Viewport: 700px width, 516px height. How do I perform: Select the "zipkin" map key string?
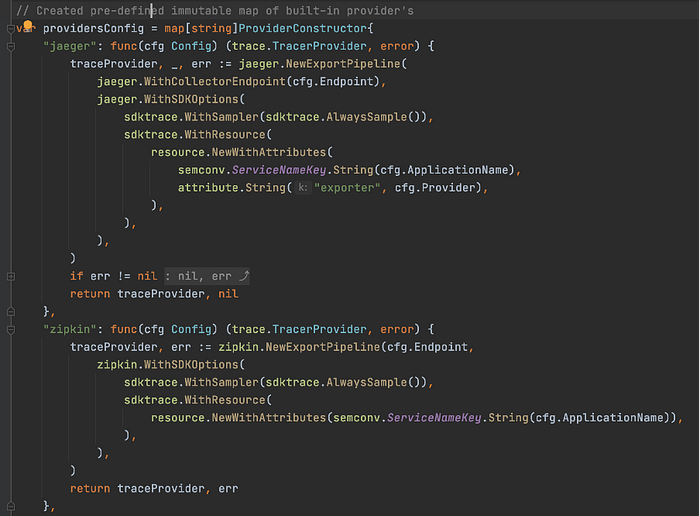click(x=70, y=329)
